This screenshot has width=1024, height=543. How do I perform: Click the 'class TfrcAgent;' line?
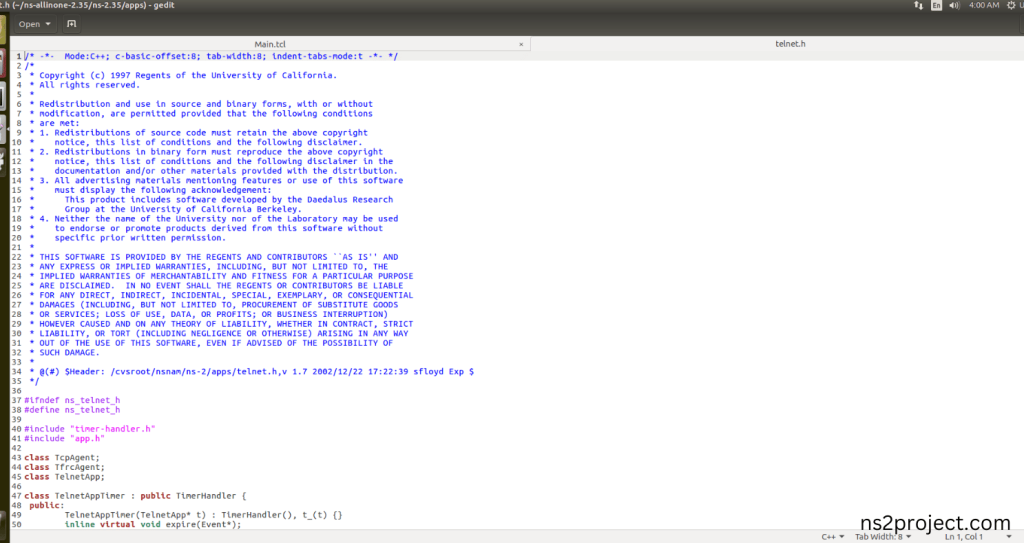click(65, 467)
